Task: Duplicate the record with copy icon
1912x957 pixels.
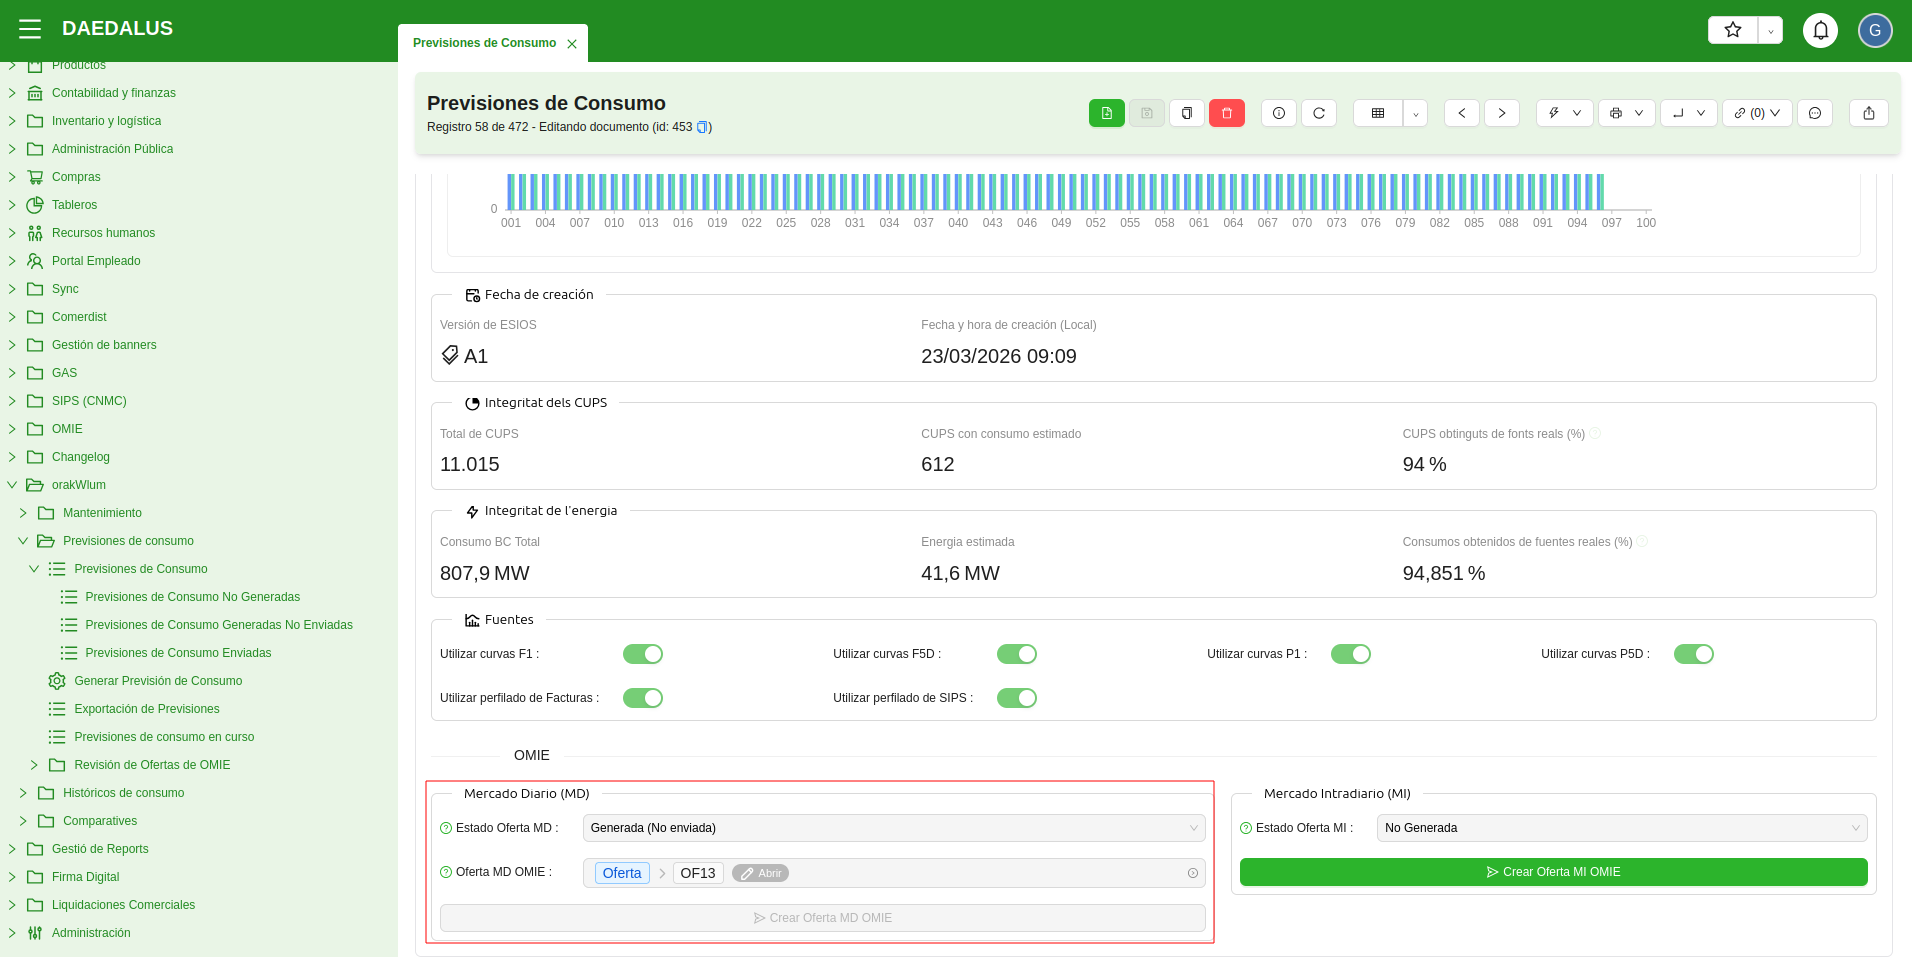Action: click(x=1186, y=113)
